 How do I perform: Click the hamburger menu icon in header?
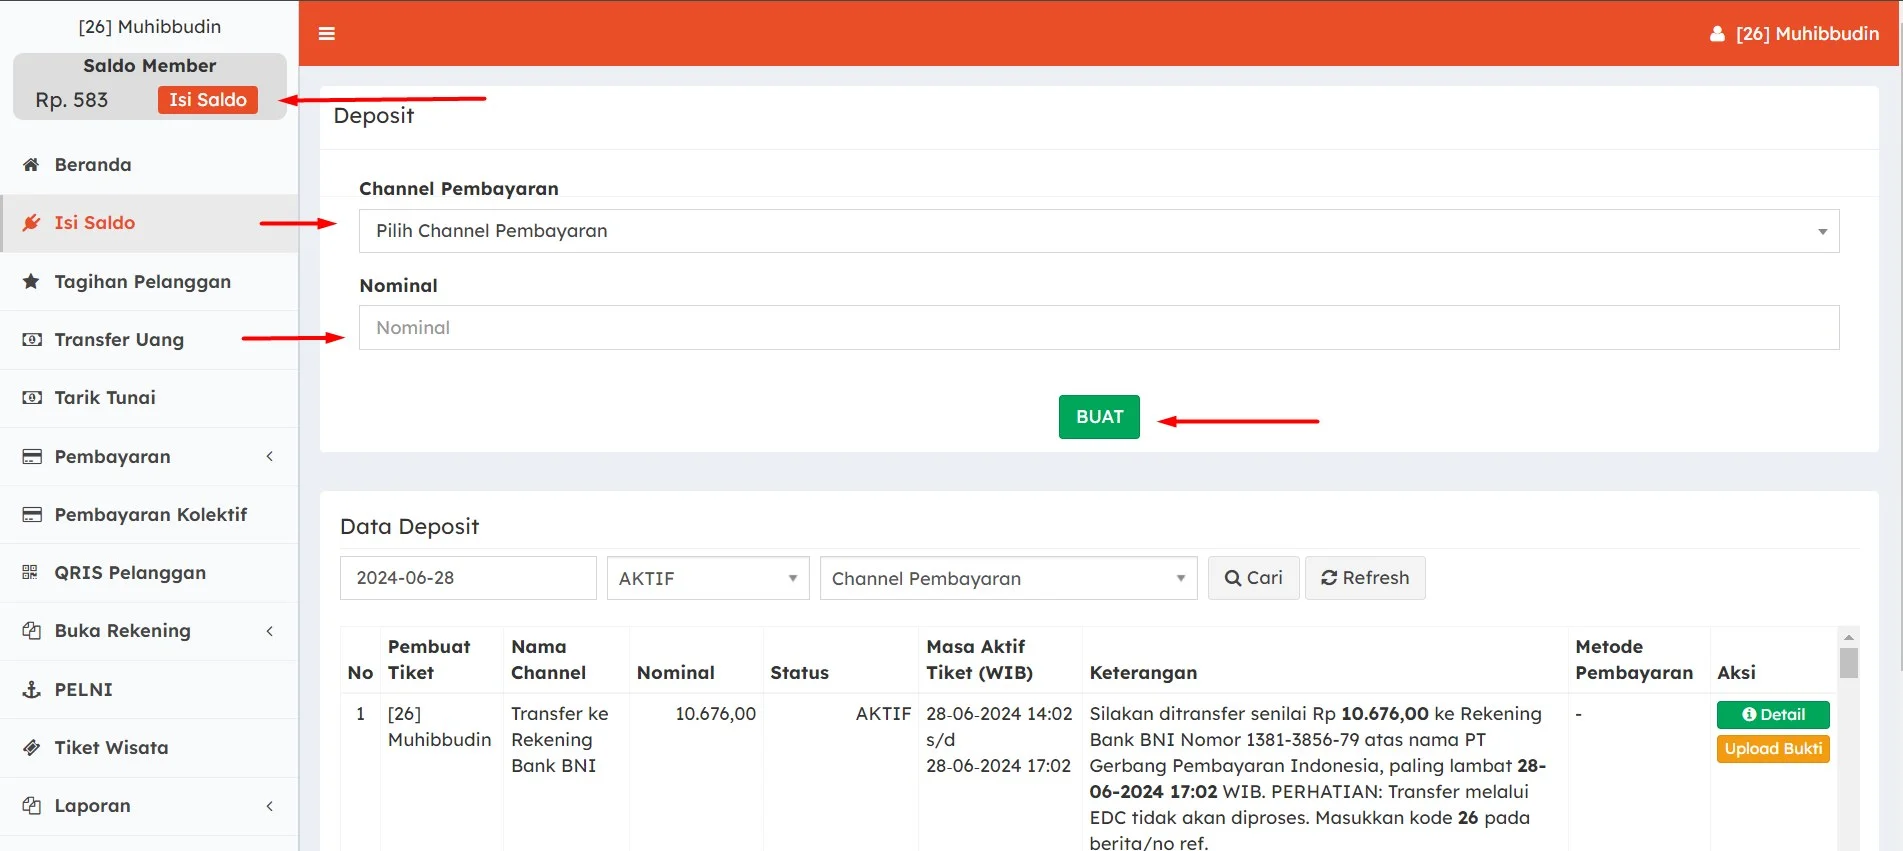click(x=326, y=34)
